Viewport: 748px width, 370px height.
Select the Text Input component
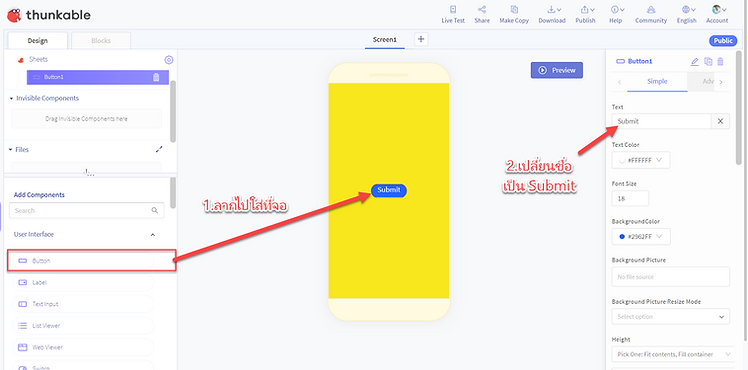point(83,304)
